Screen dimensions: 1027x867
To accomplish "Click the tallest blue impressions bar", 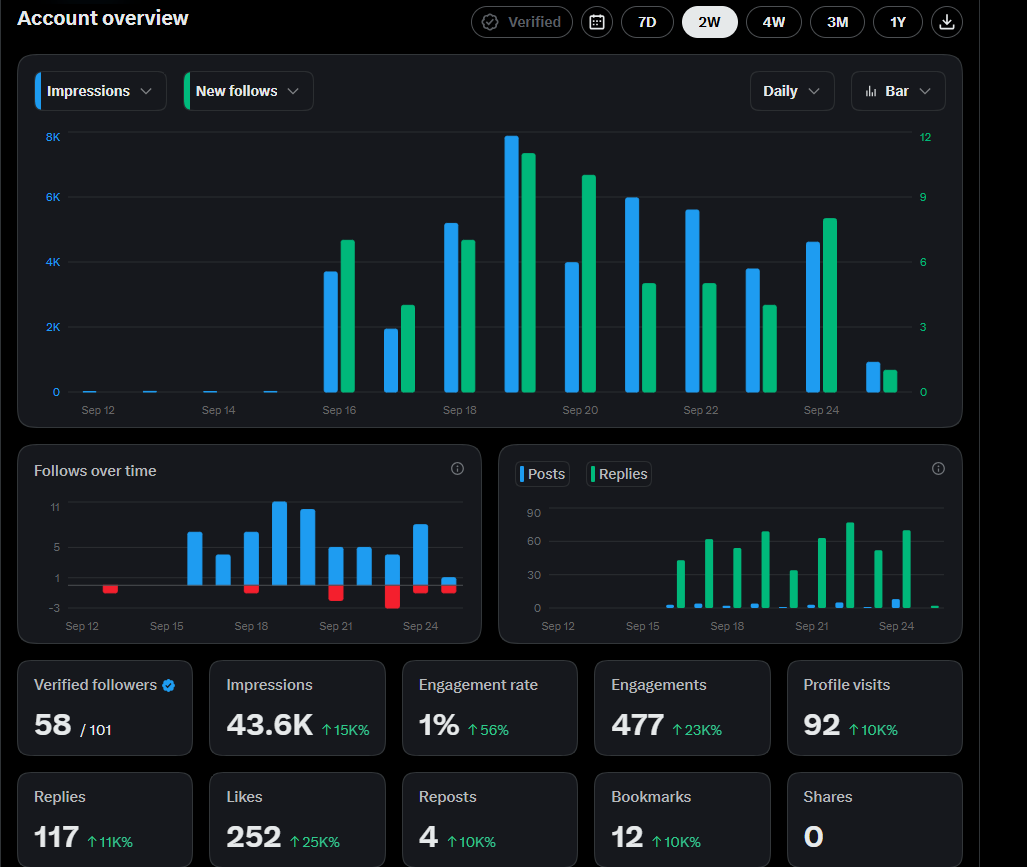I will click(x=512, y=264).
